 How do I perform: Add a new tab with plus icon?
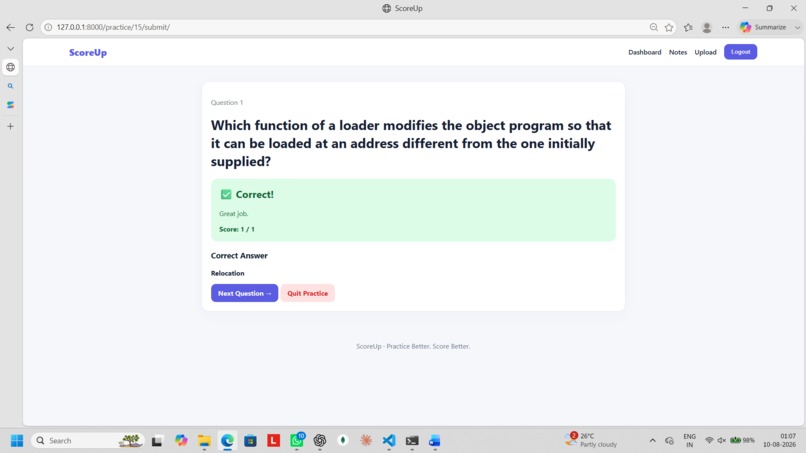(10, 126)
